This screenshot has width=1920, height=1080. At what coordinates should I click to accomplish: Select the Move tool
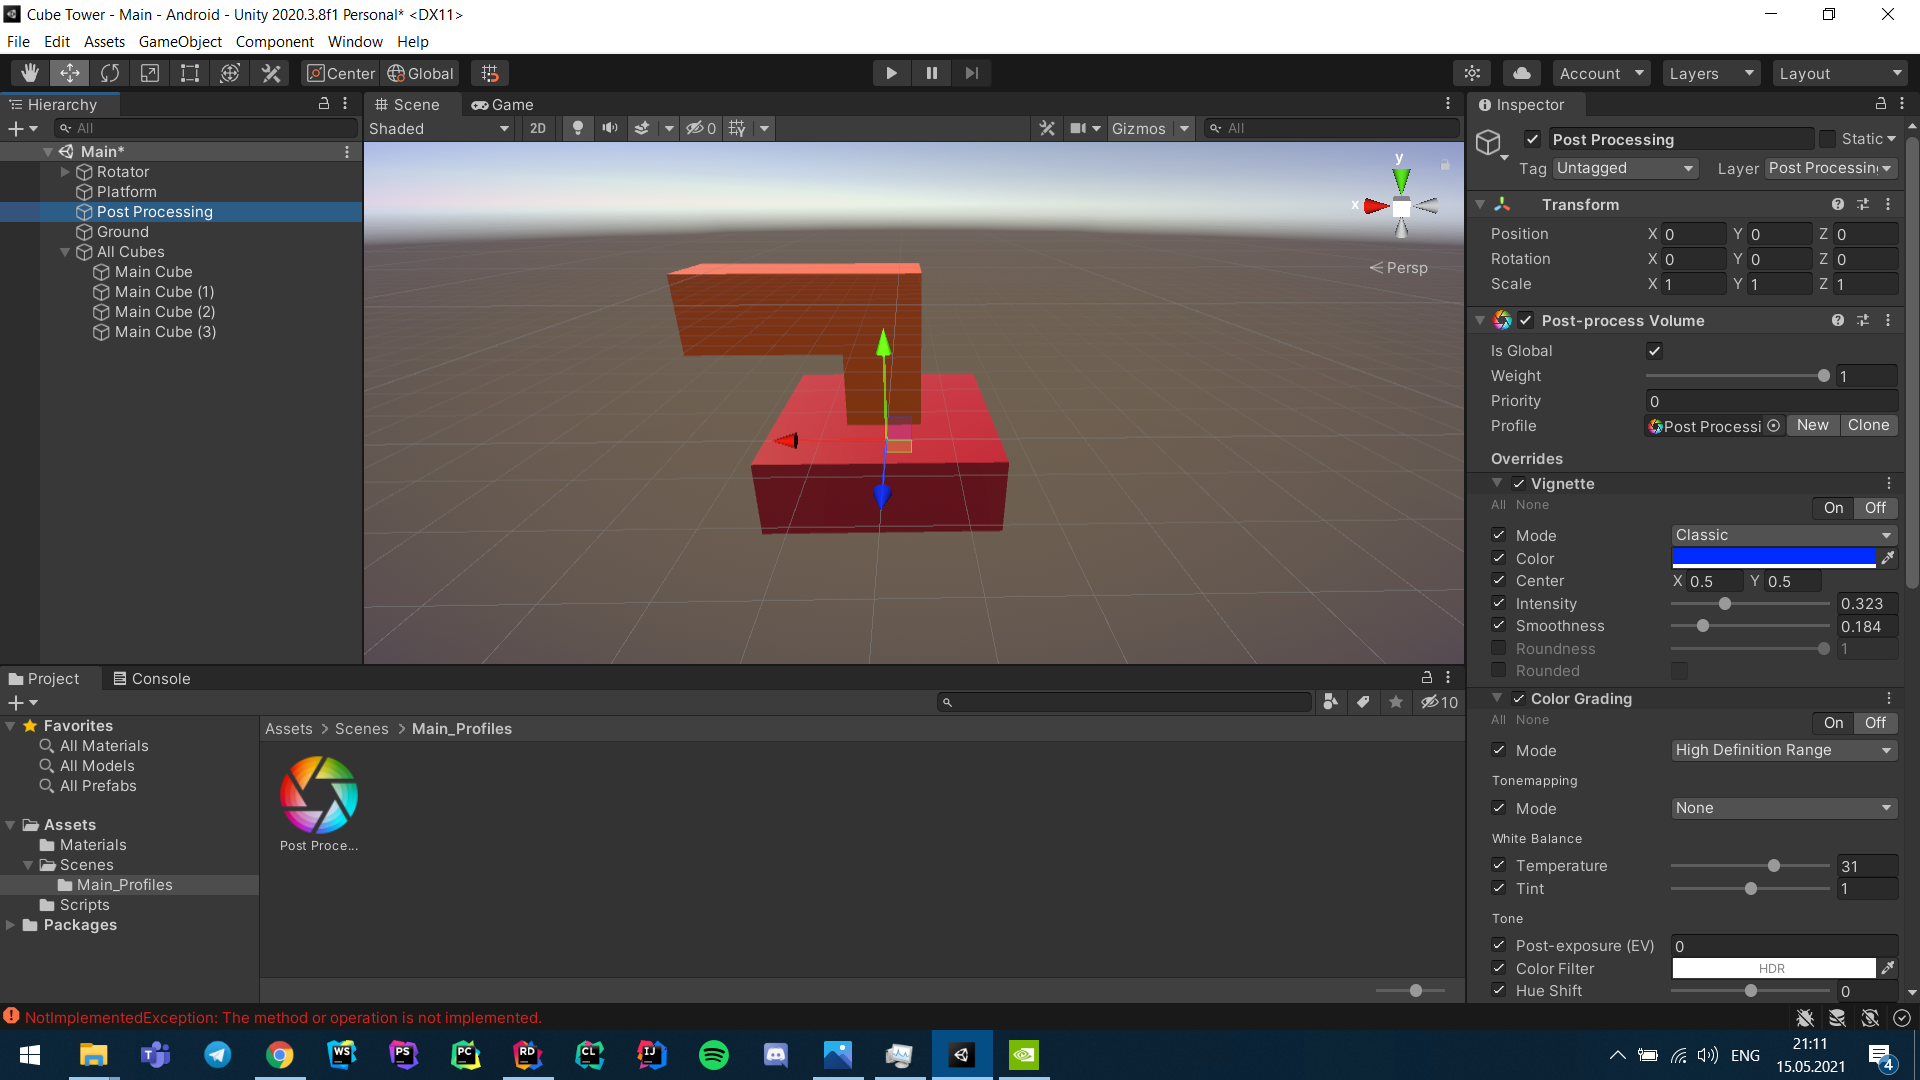(x=70, y=73)
